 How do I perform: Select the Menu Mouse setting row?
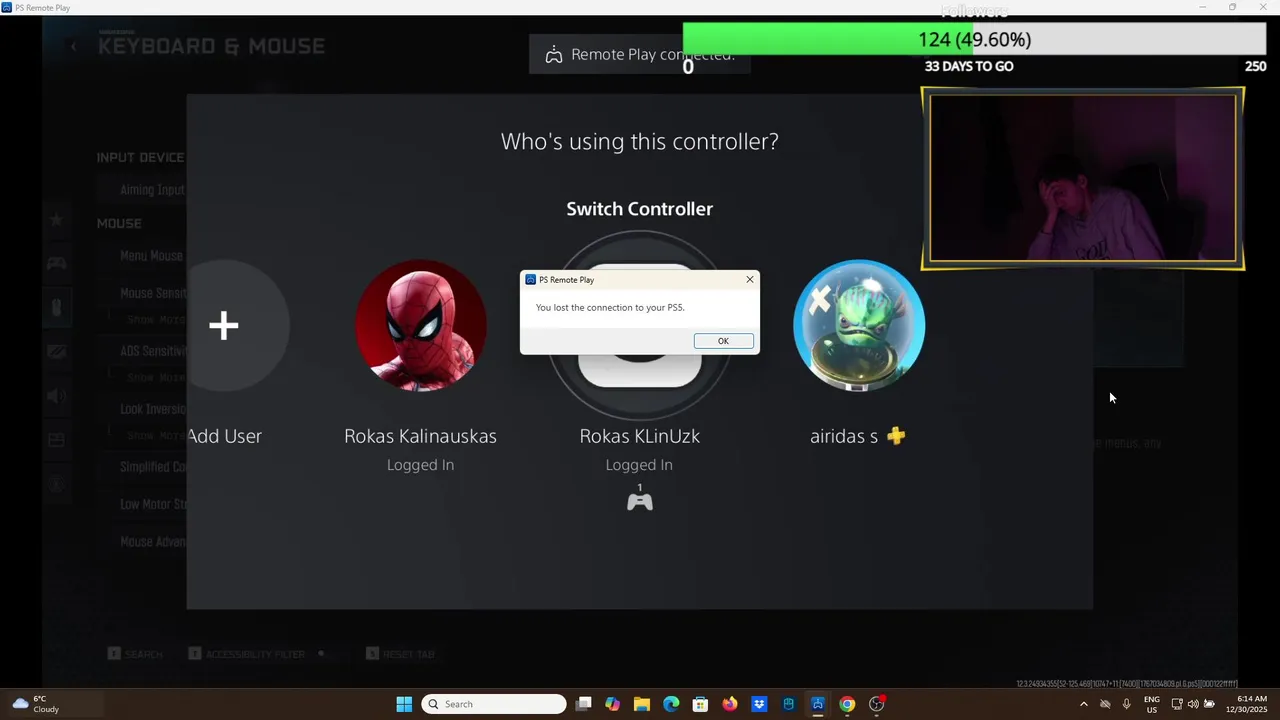(x=142, y=256)
